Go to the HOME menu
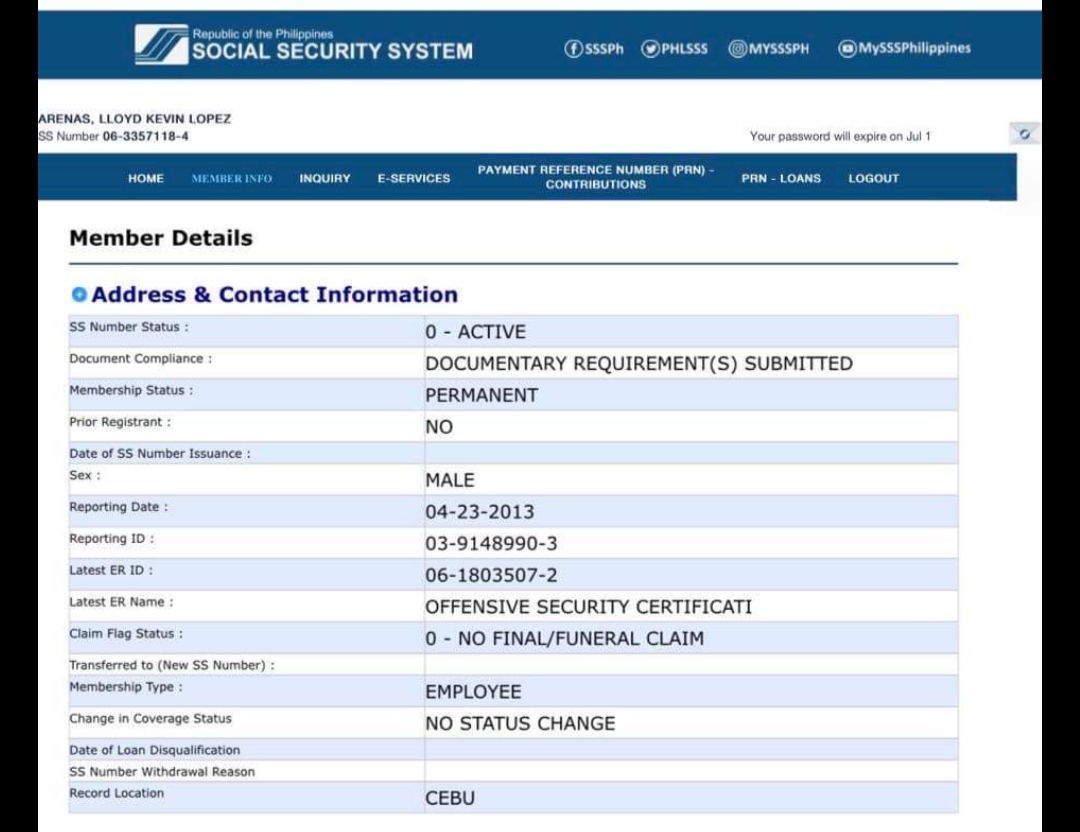 [146, 179]
